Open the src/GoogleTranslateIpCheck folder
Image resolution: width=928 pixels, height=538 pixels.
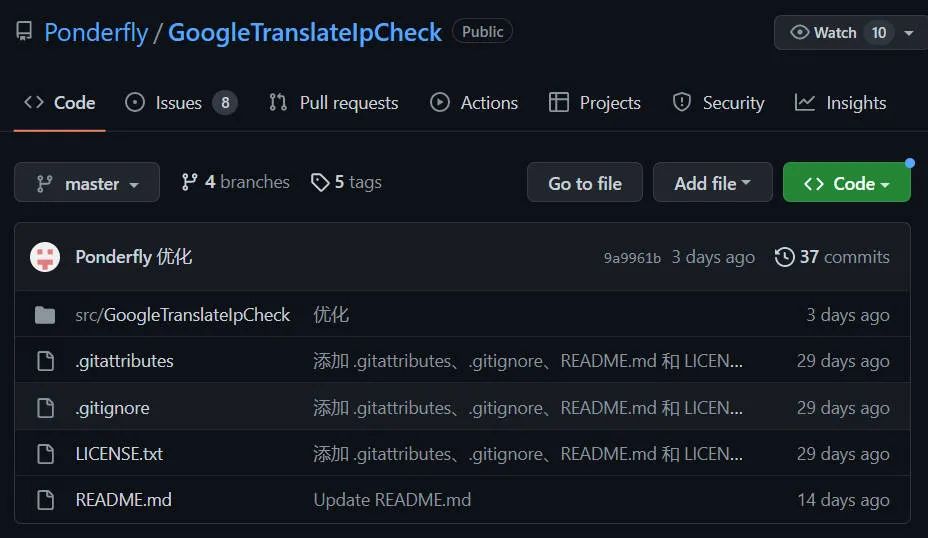(183, 315)
